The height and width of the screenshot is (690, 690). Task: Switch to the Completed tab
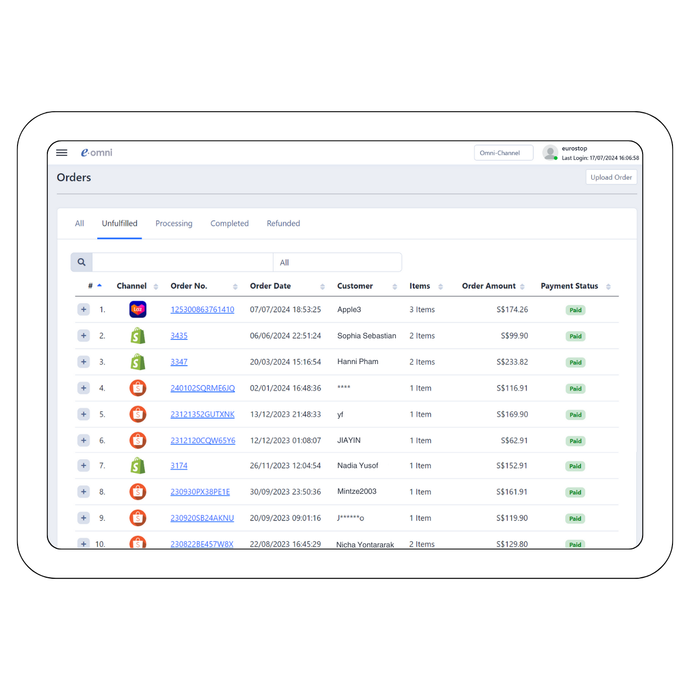(229, 224)
